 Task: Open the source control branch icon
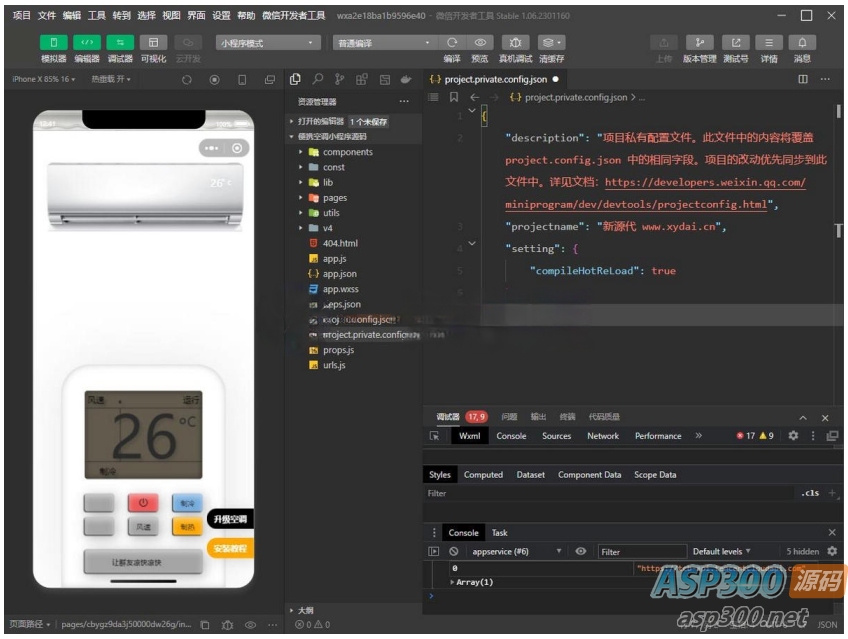pos(339,79)
